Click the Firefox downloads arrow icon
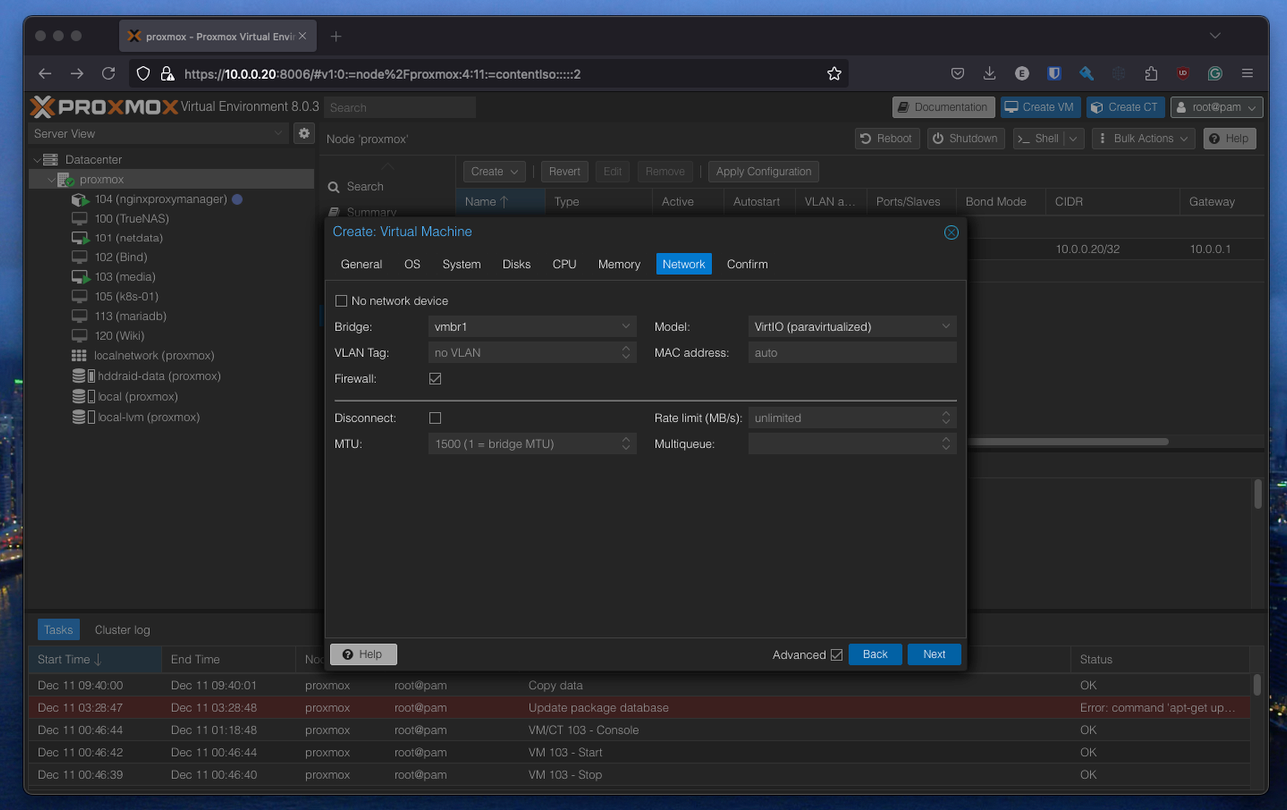Viewport: 1287px width, 810px height. pyautogui.click(x=989, y=73)
